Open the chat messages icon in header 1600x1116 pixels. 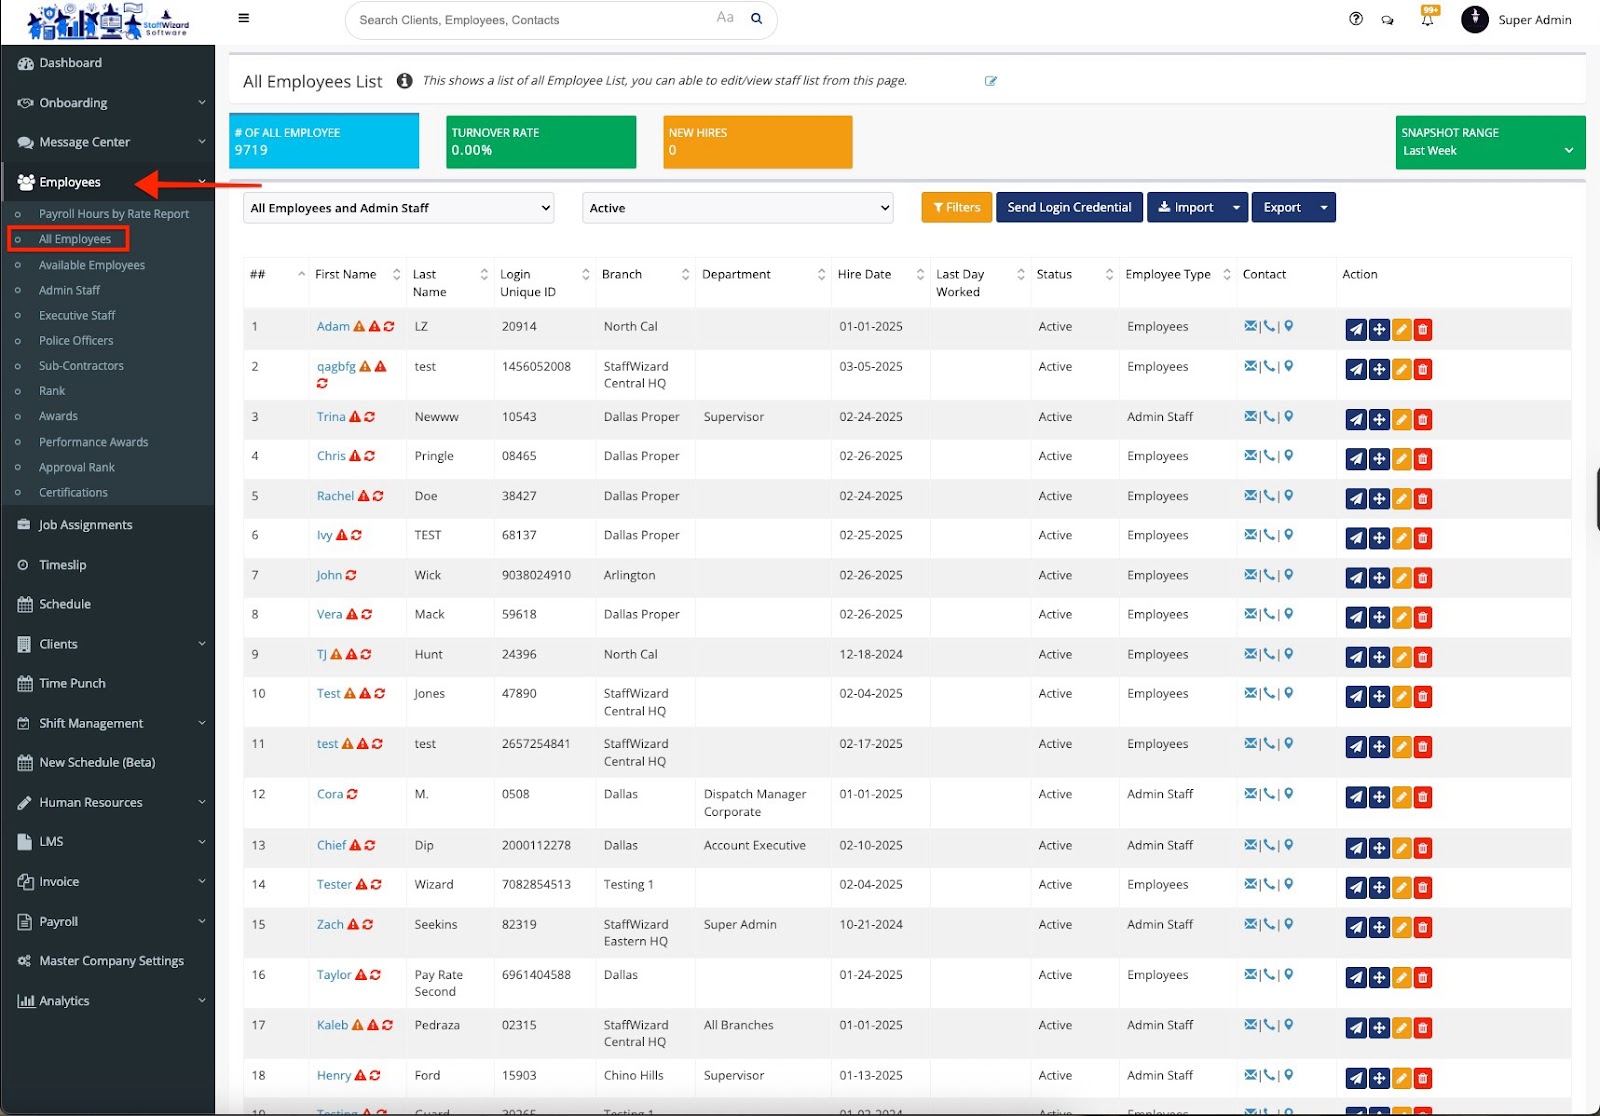pos(1388,20)
